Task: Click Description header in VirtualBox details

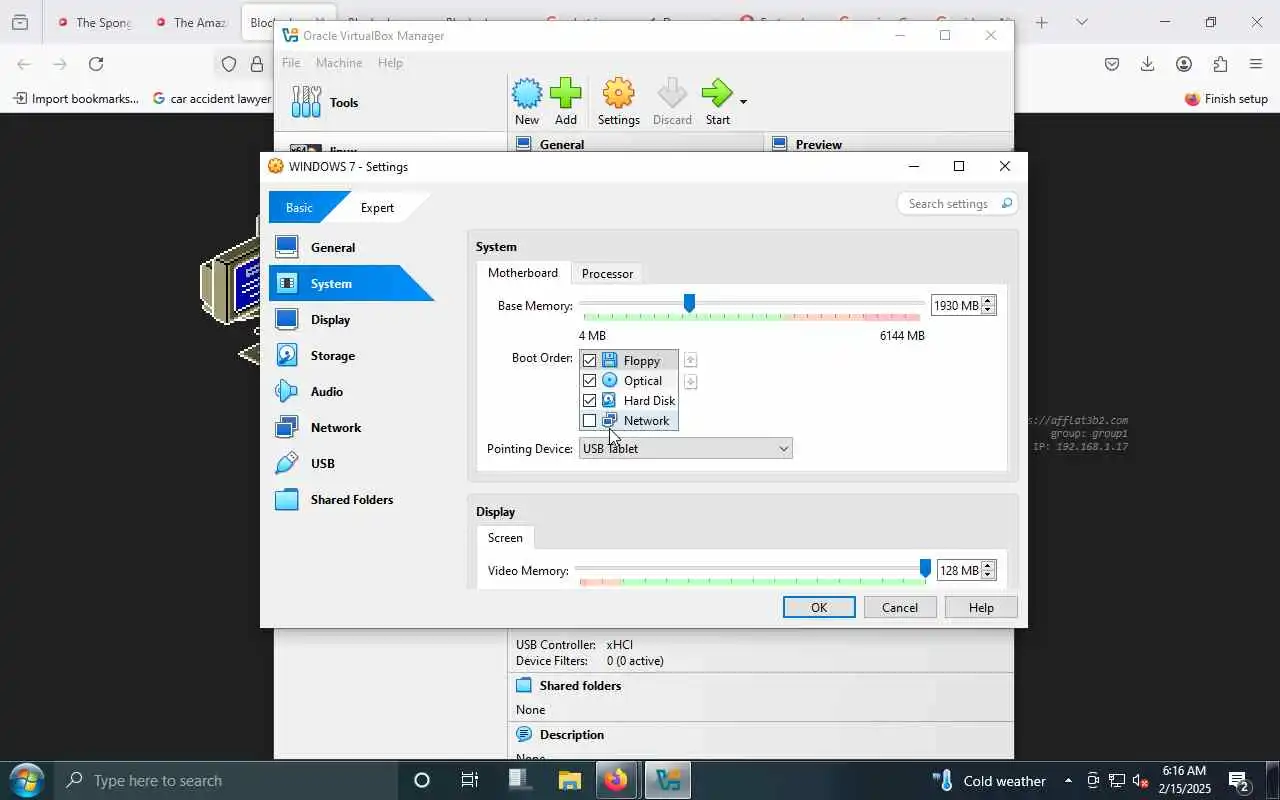Action: coord(571,734)
